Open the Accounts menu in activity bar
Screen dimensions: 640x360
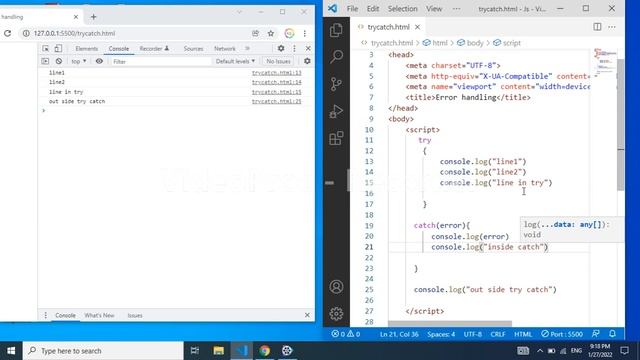pyautogui.click(x=336, y=287)
